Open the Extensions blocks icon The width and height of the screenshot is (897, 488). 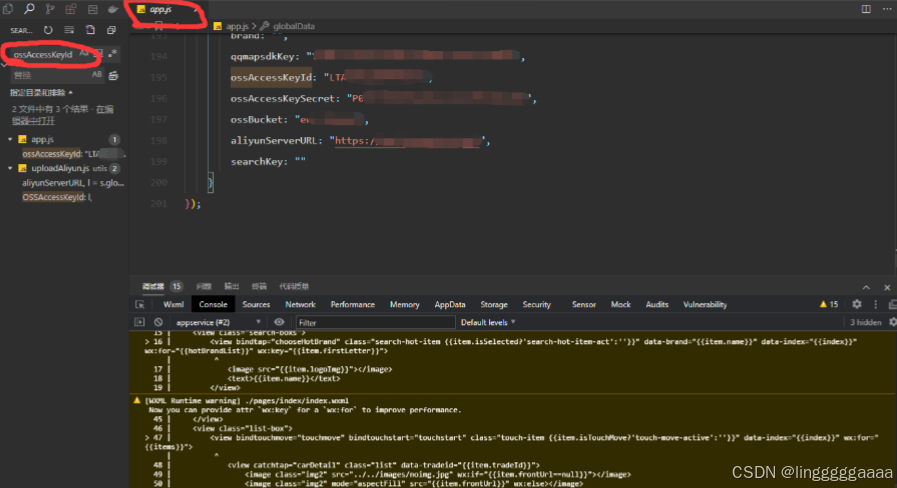tap(70, 9)
